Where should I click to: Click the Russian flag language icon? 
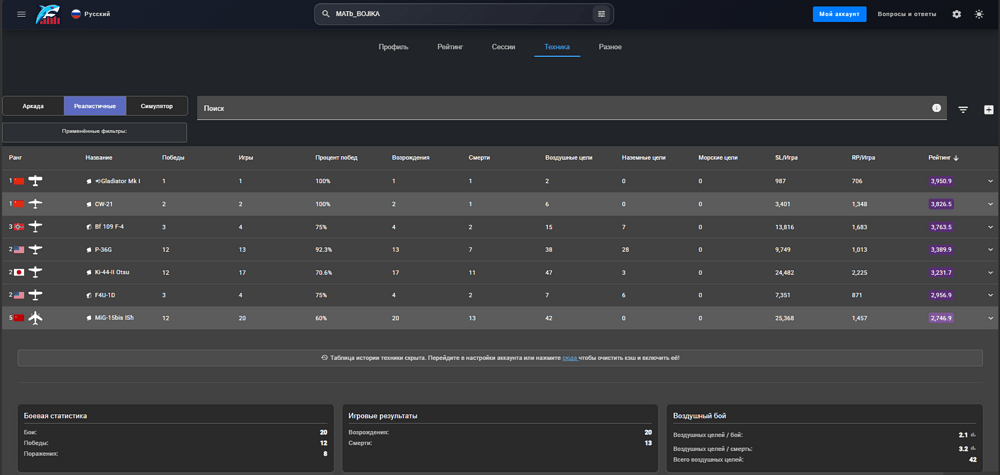pos(76,14)
